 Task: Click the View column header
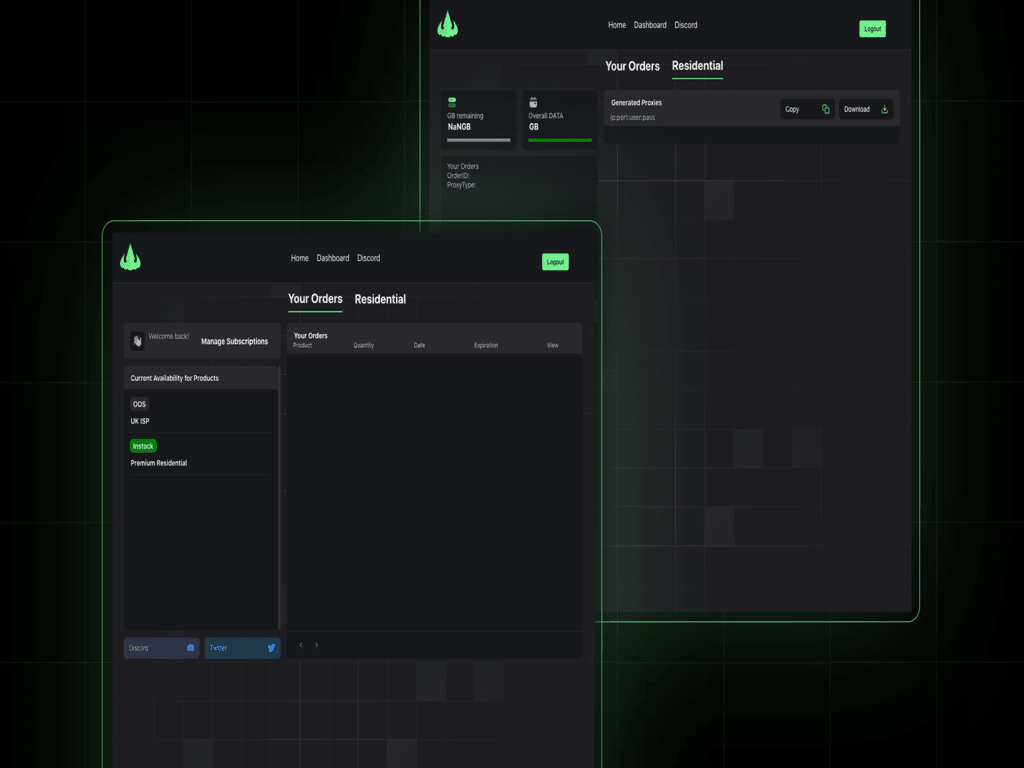click(x=552, y=345)
